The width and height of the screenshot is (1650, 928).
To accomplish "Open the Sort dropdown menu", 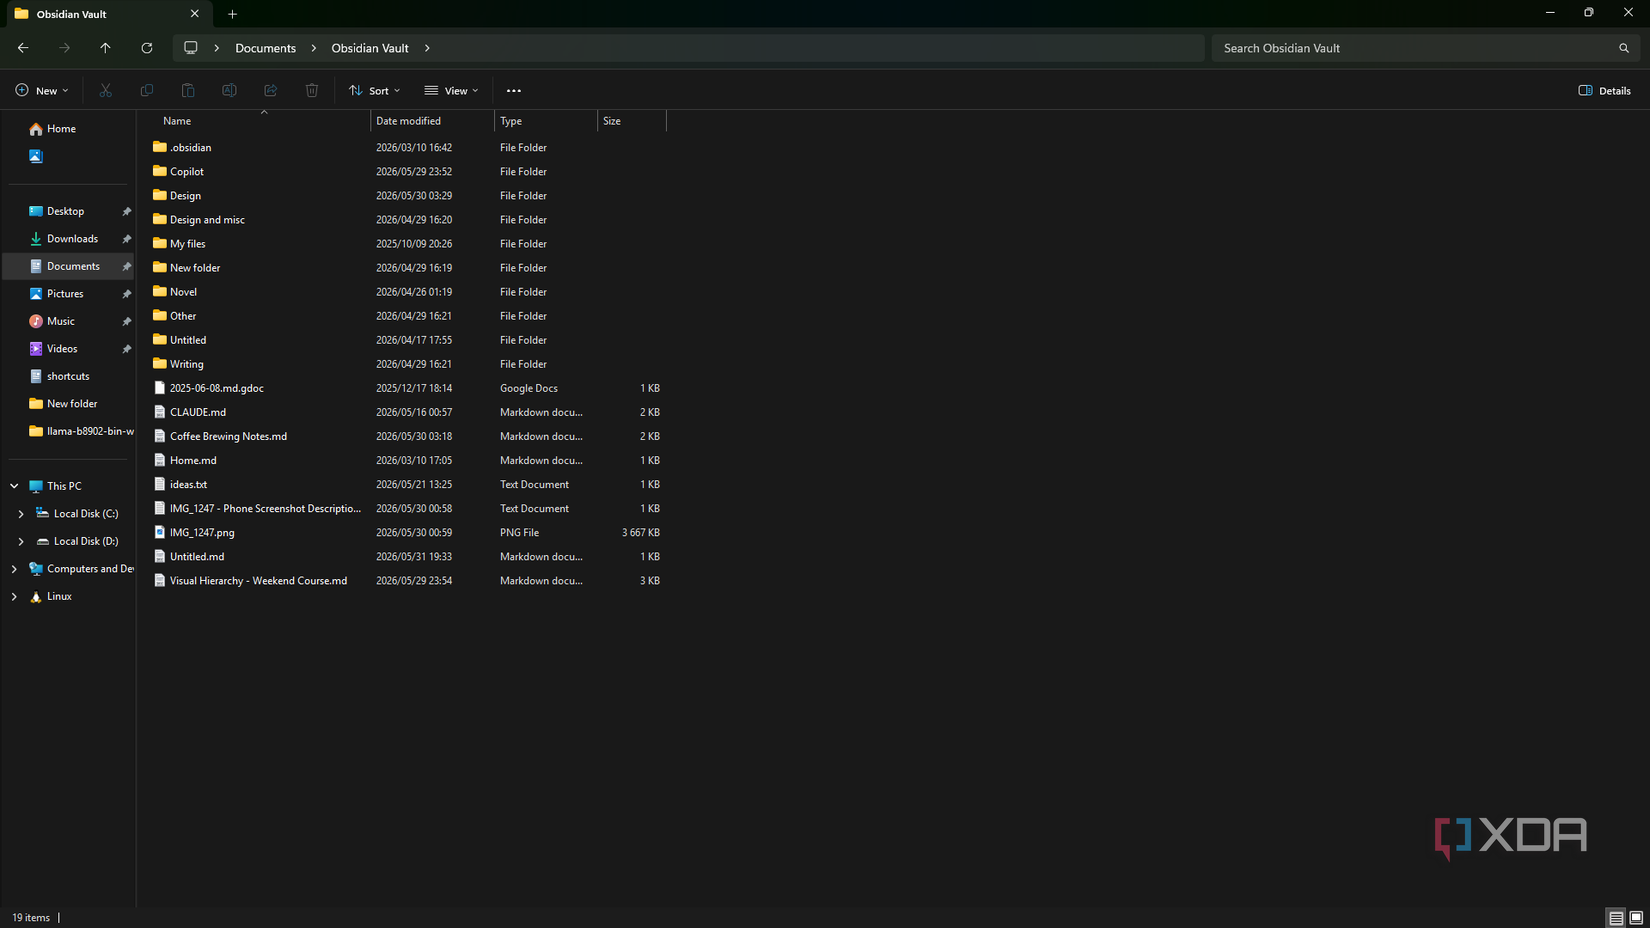I will [374, 90].
